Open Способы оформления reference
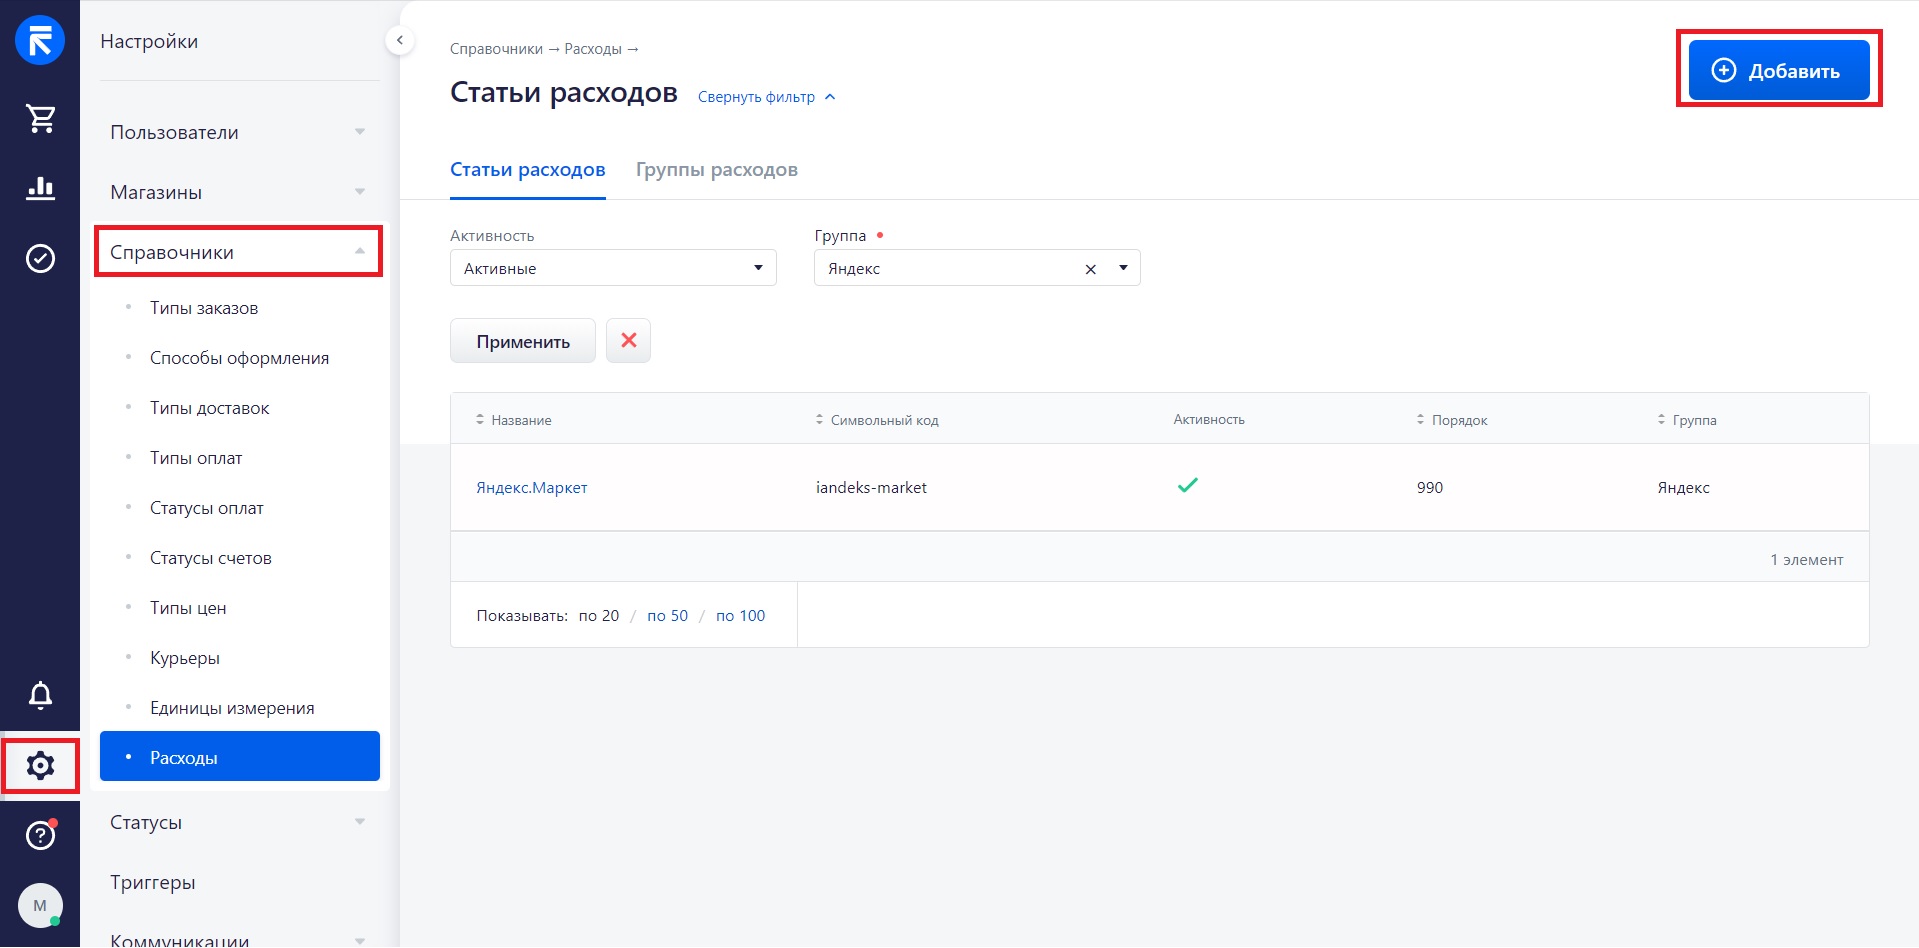Image resolution: width=1919 pixels, height=948 pixels. [239, 358]
